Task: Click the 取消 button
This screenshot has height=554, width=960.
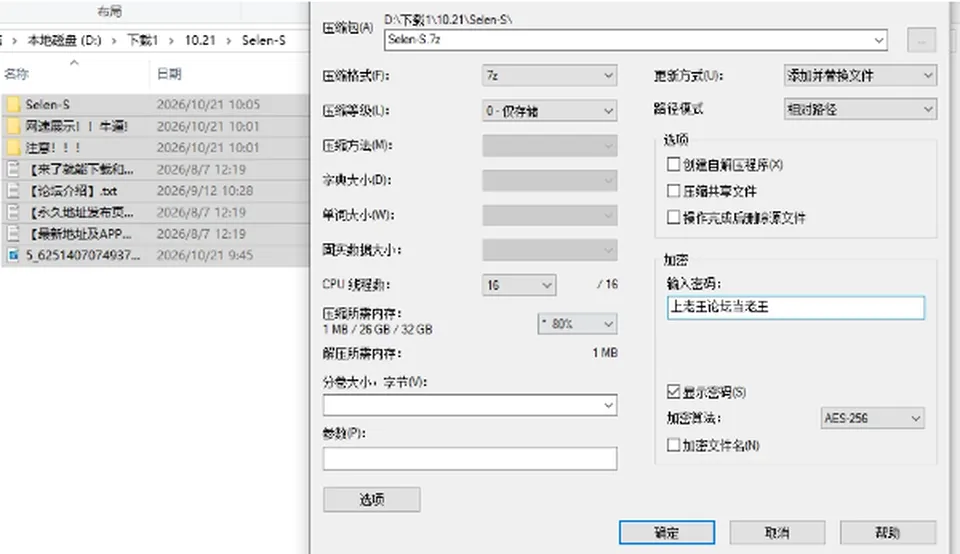Action: (x=777, y=533)
